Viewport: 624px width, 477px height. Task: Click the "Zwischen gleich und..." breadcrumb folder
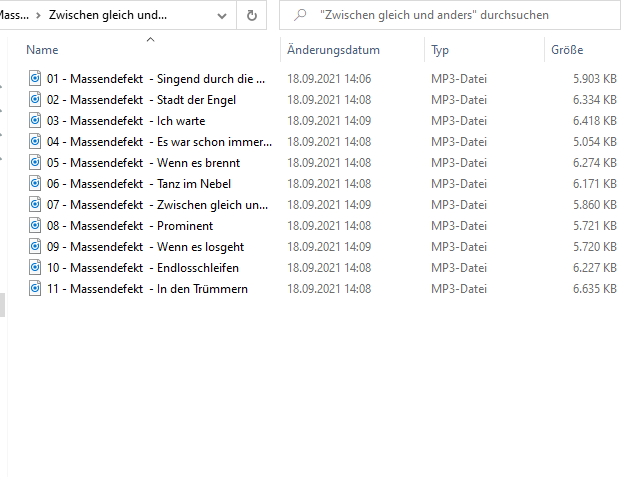coord(108,16)
